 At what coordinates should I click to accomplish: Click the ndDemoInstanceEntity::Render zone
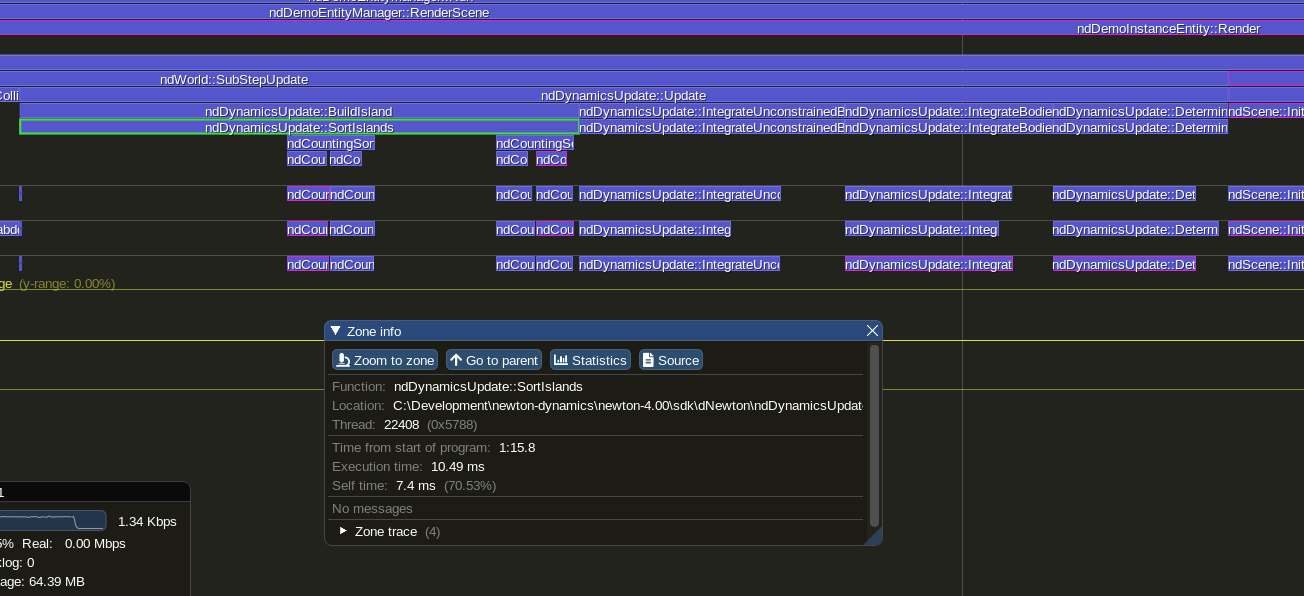1168,29
